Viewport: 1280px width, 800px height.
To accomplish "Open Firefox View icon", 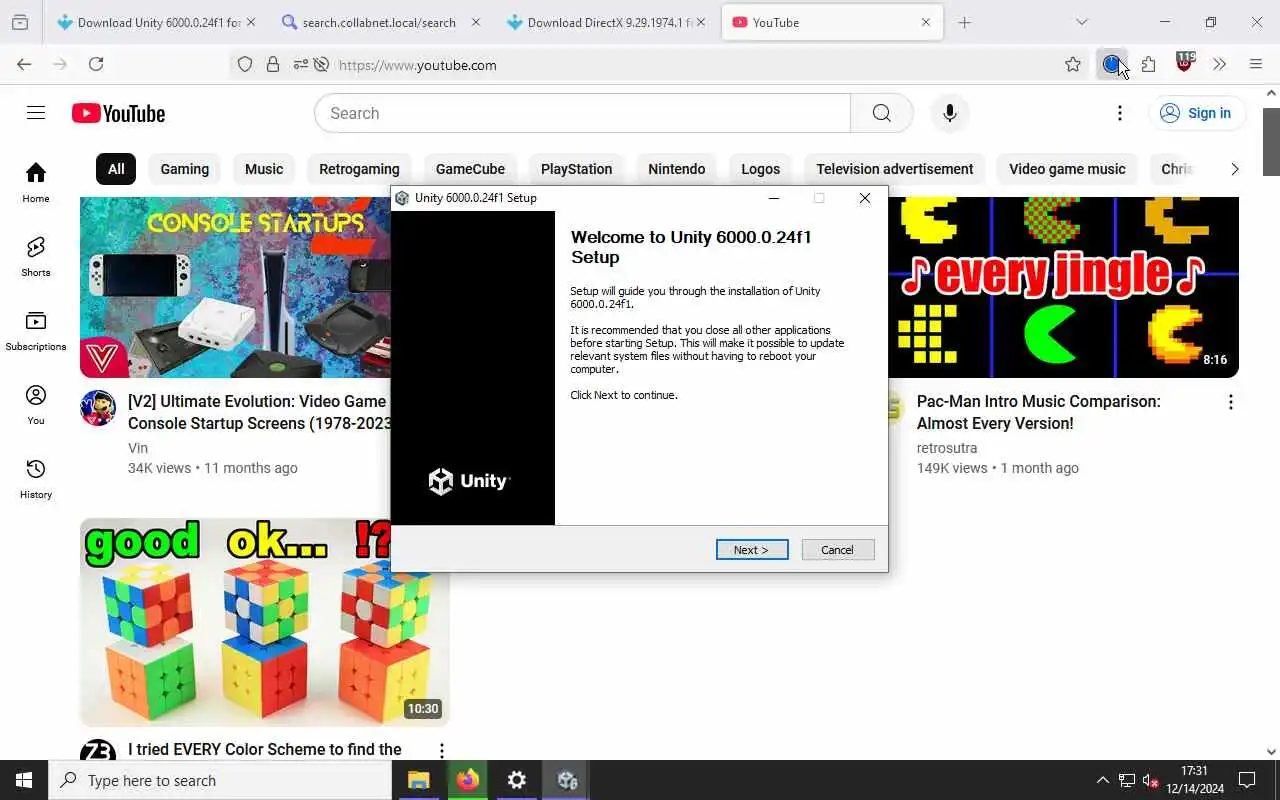I will 20,22.
